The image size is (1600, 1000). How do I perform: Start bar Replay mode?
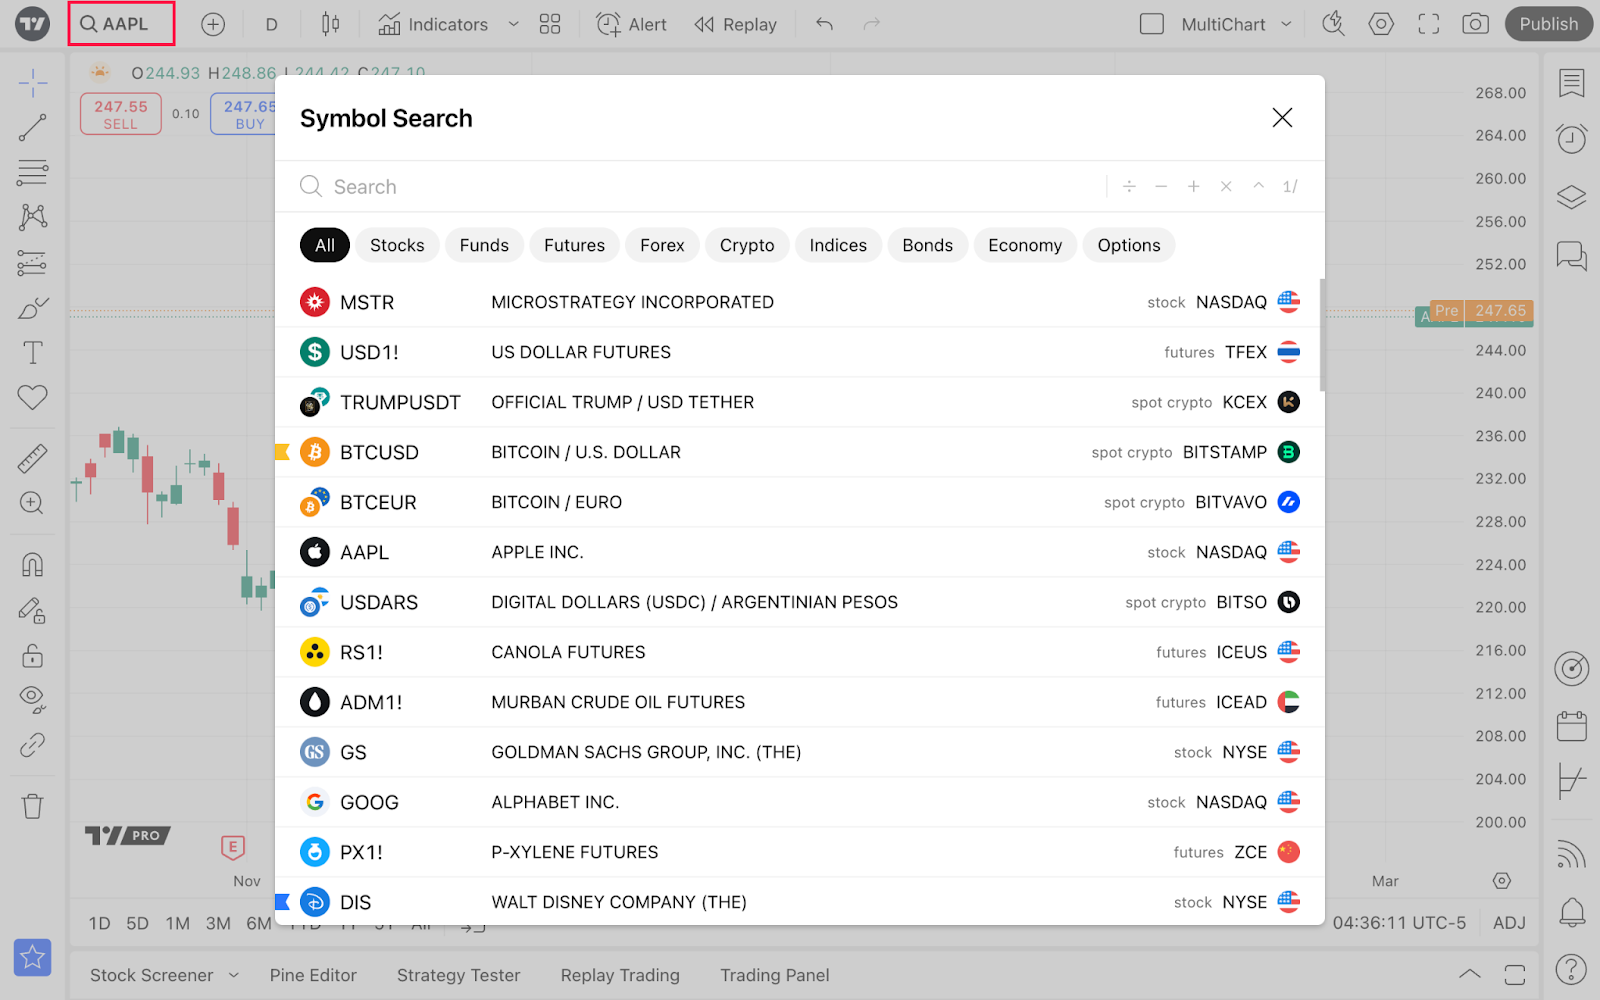pyautogui.click(x=735, y=24)
